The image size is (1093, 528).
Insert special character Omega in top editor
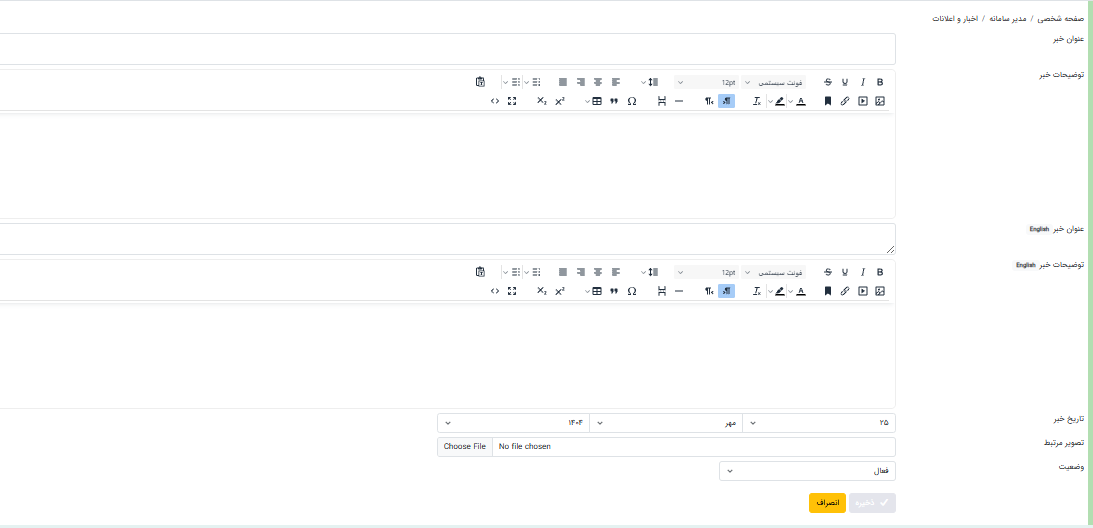pyautogui.click(x=632, y=101)
